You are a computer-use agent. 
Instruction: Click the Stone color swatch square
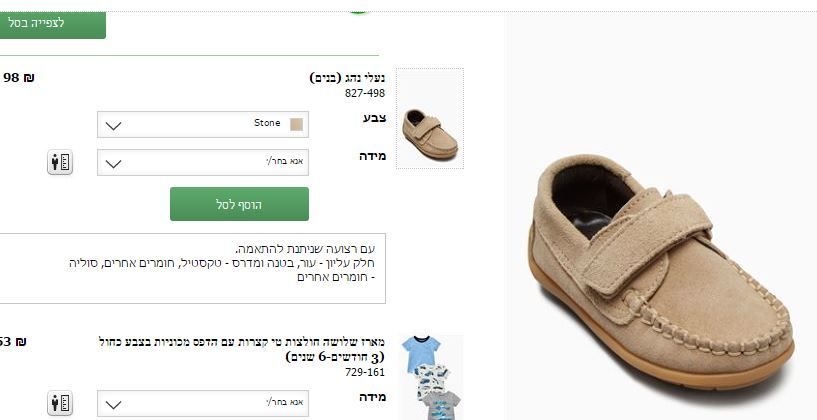coord(296,125)
